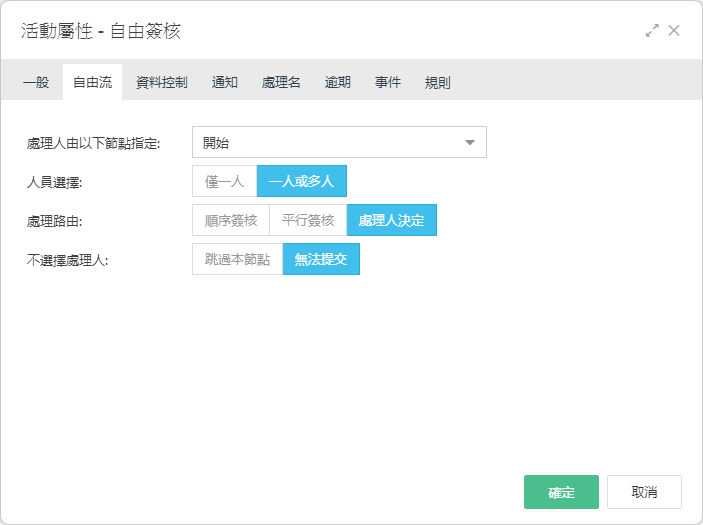The height and width of the screenshot is (525, 703).
Task: Select the 僅一人 option
Action: (x=225, y=181)
